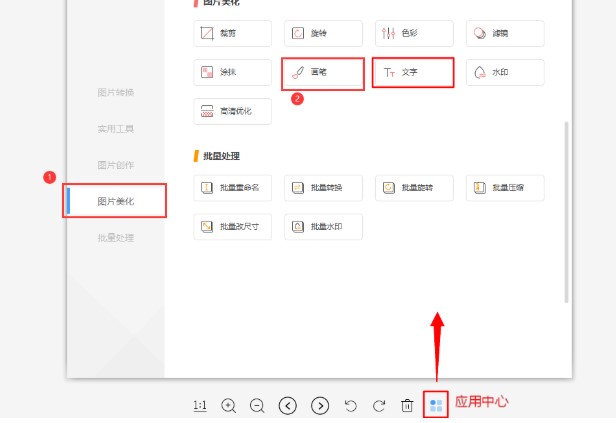Open 批量改尺寸 batch resize
The height and width of the screenshot is (423, 616).
(x=232, y=227)
